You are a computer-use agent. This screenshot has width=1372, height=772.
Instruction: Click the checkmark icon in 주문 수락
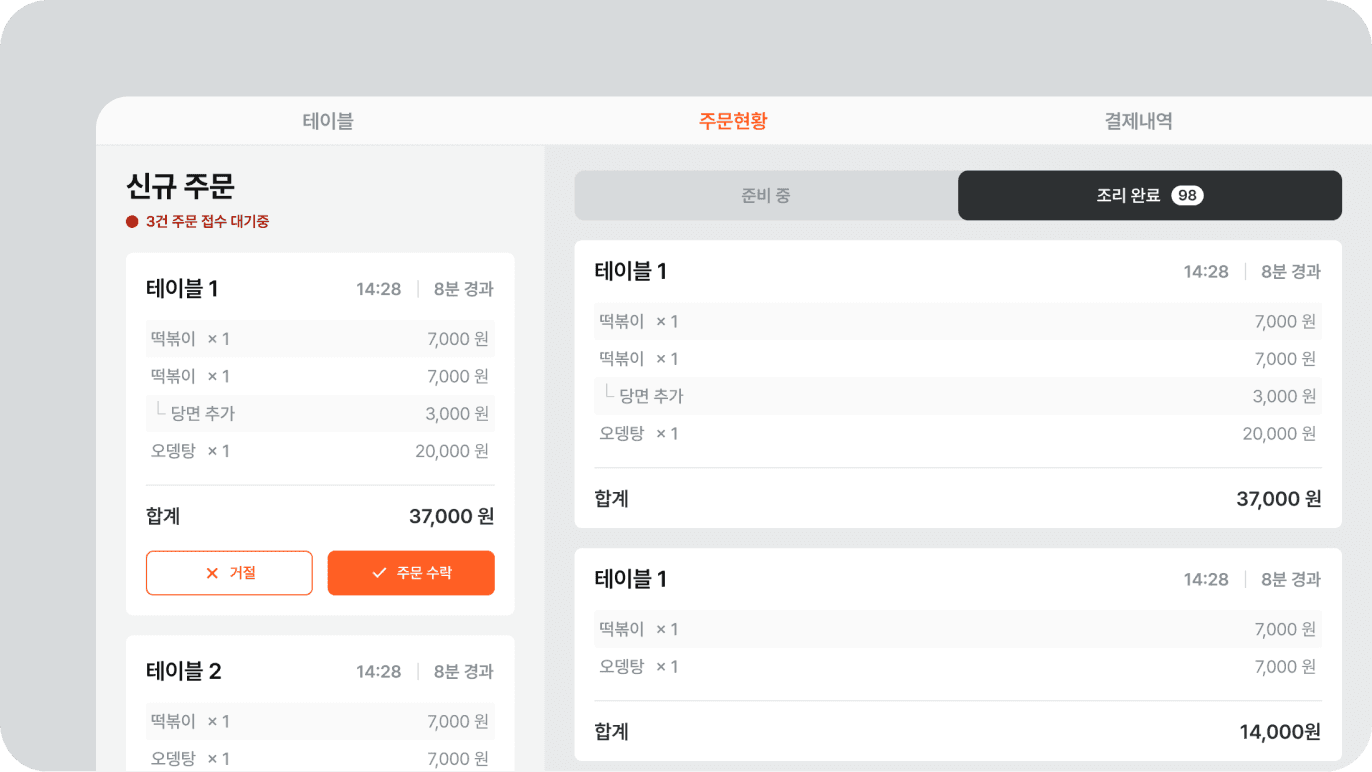[x=379, y=573]
